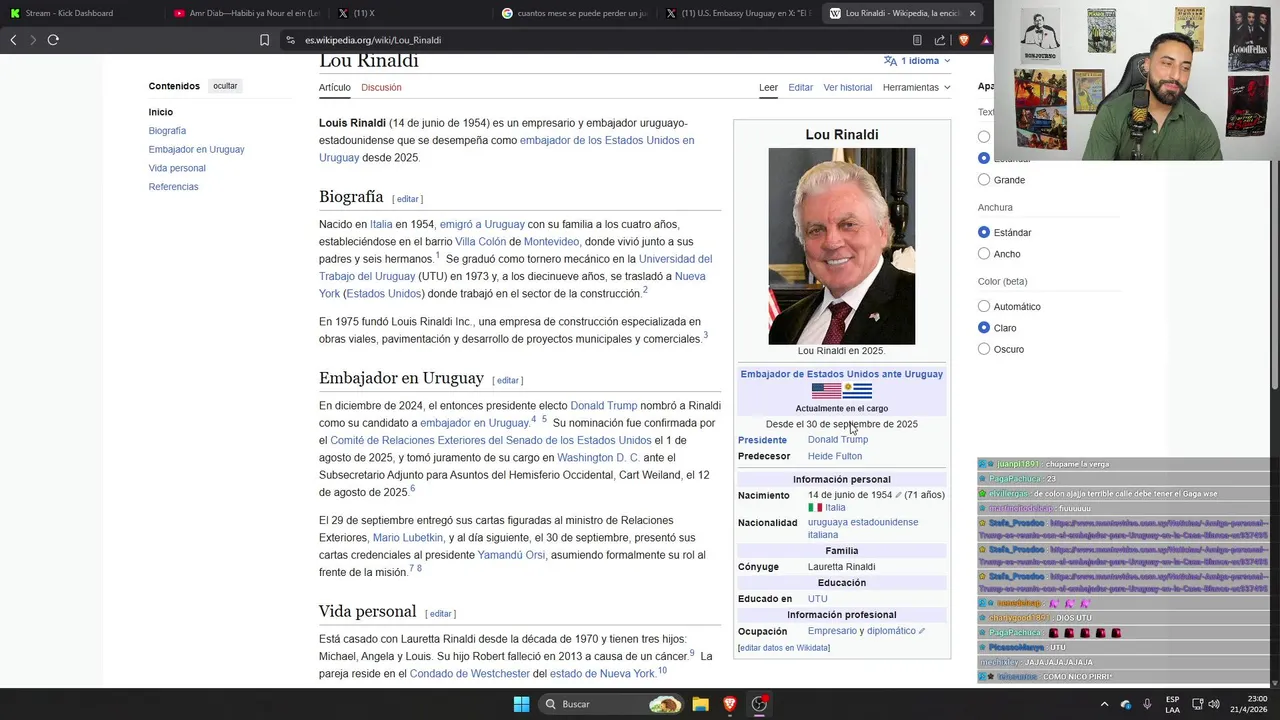Viewport: 1280px width, 720px height.
Task: Jump to Vida personal in contents
Action: pos(177,168)
